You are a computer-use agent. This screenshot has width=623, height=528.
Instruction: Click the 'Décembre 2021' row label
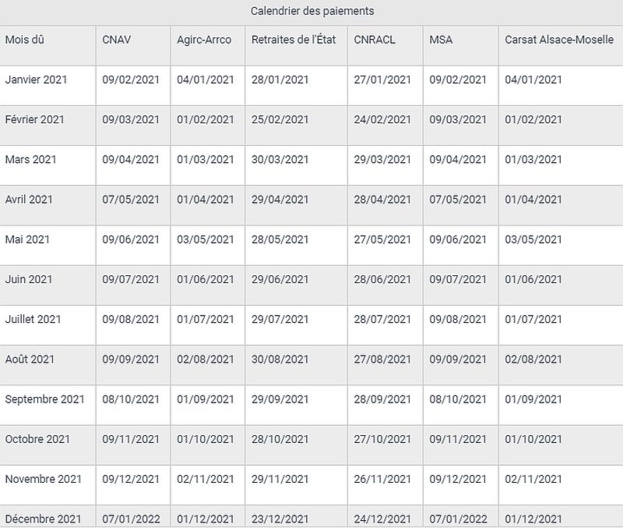click(44, 519)
